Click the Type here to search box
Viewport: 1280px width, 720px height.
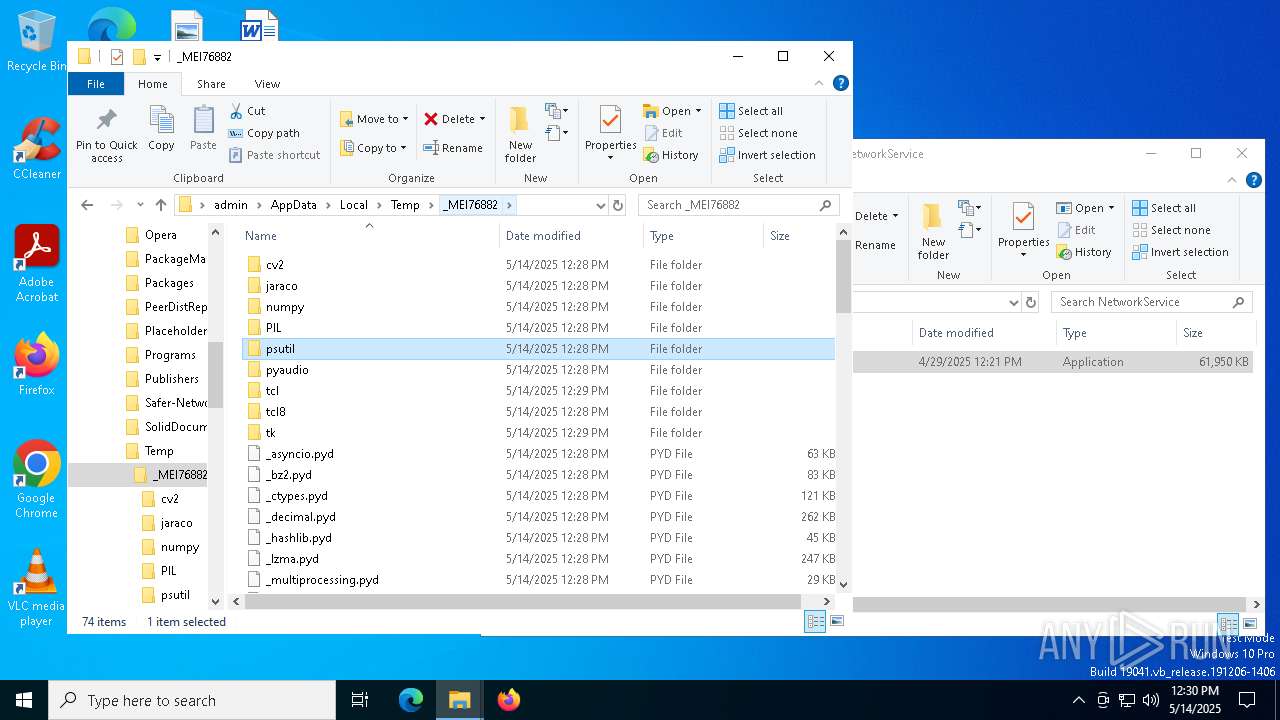click(192, 700)
